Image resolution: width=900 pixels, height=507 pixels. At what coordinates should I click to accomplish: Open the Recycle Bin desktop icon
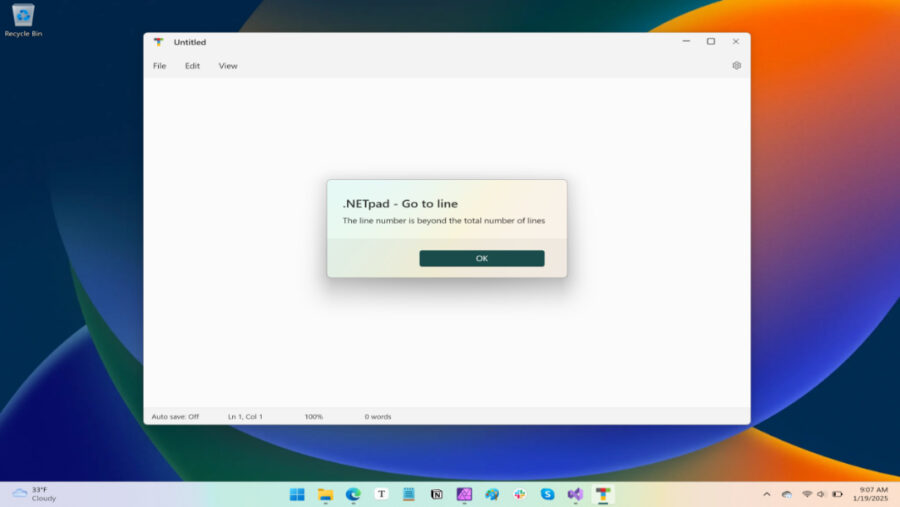point(23,21)
